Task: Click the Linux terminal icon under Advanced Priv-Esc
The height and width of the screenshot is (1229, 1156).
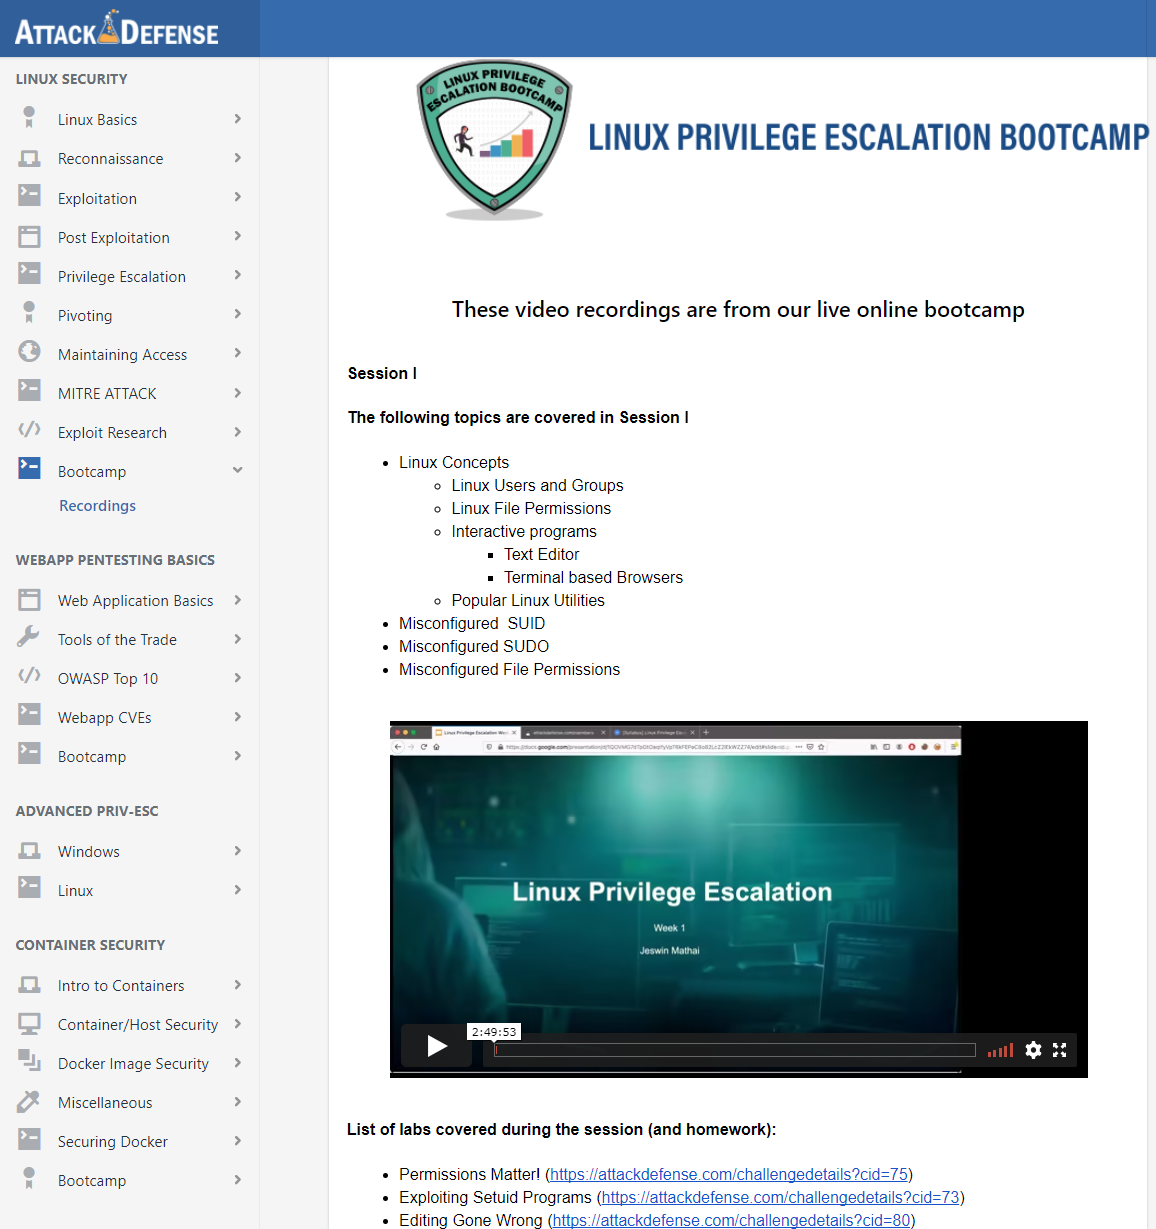Action: (x=30, y=888)
